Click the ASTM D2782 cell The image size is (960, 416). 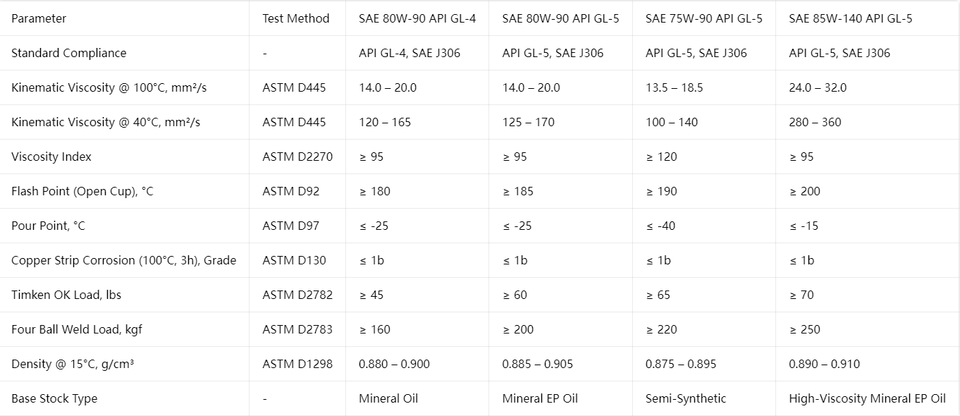point(298,295)
